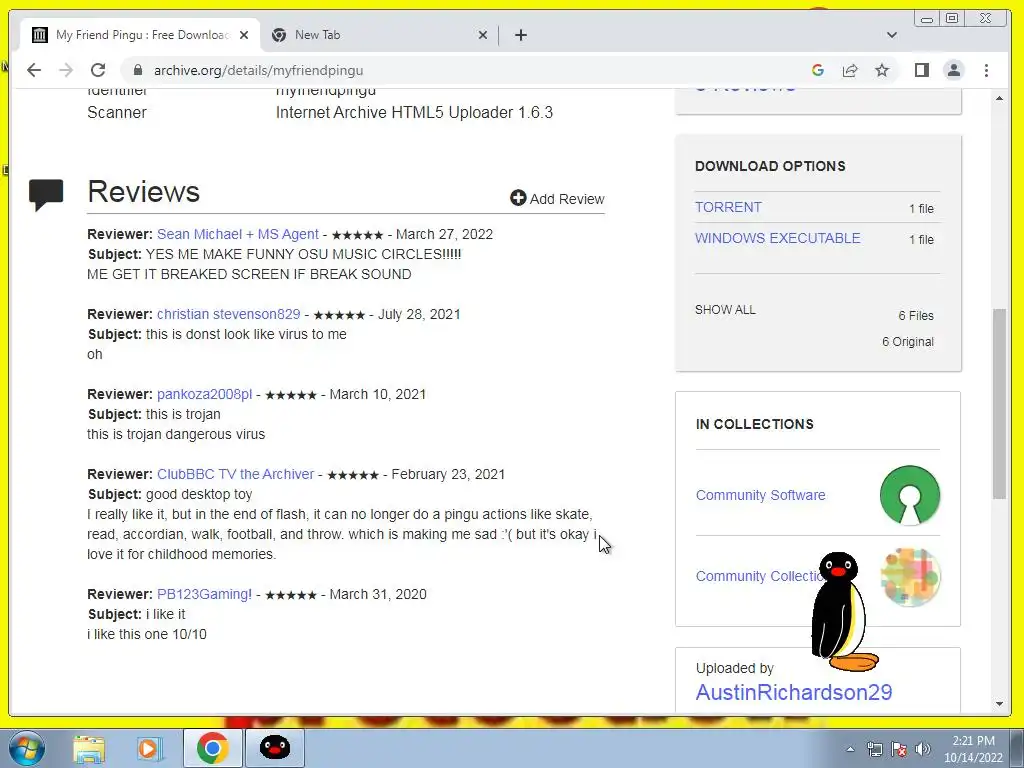Open reviewer christian stevenson829 profile
This screenshot has height=768, width=1024.
tap(229, 314)
